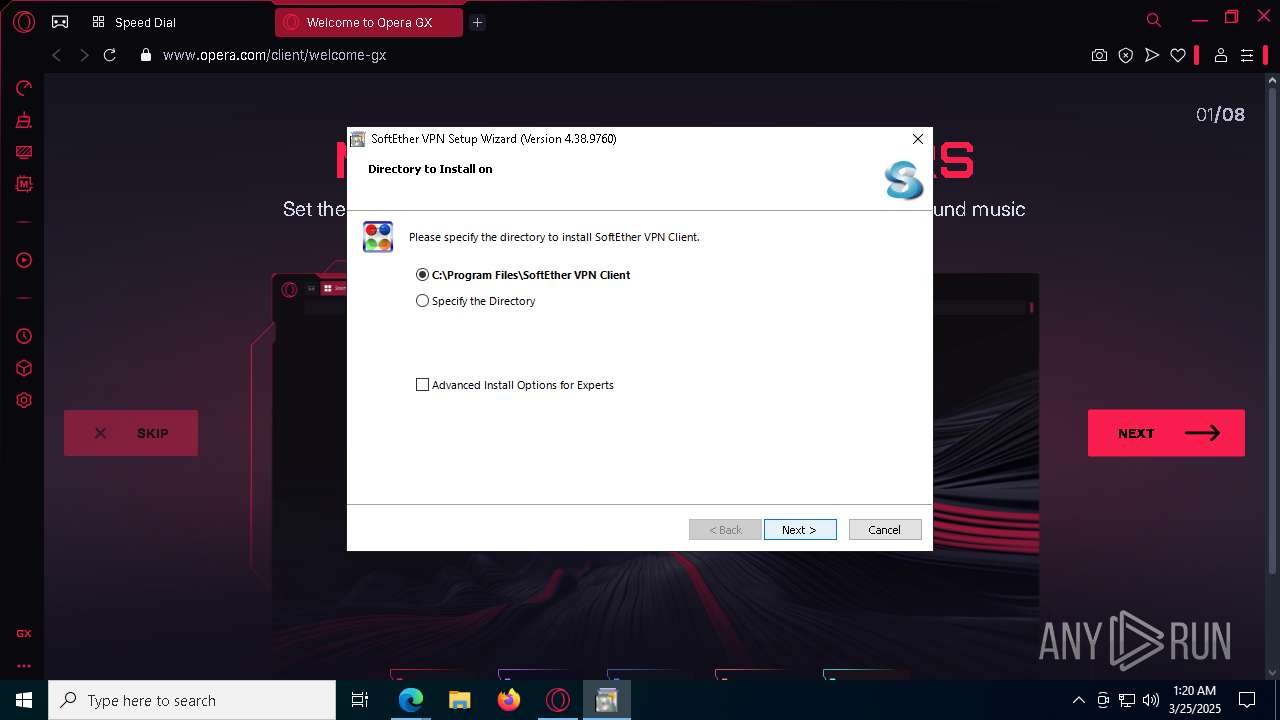1280x720 pixels.
Task: Open the CPU limiter sidebar icon
Action: (x=24, y=184)
